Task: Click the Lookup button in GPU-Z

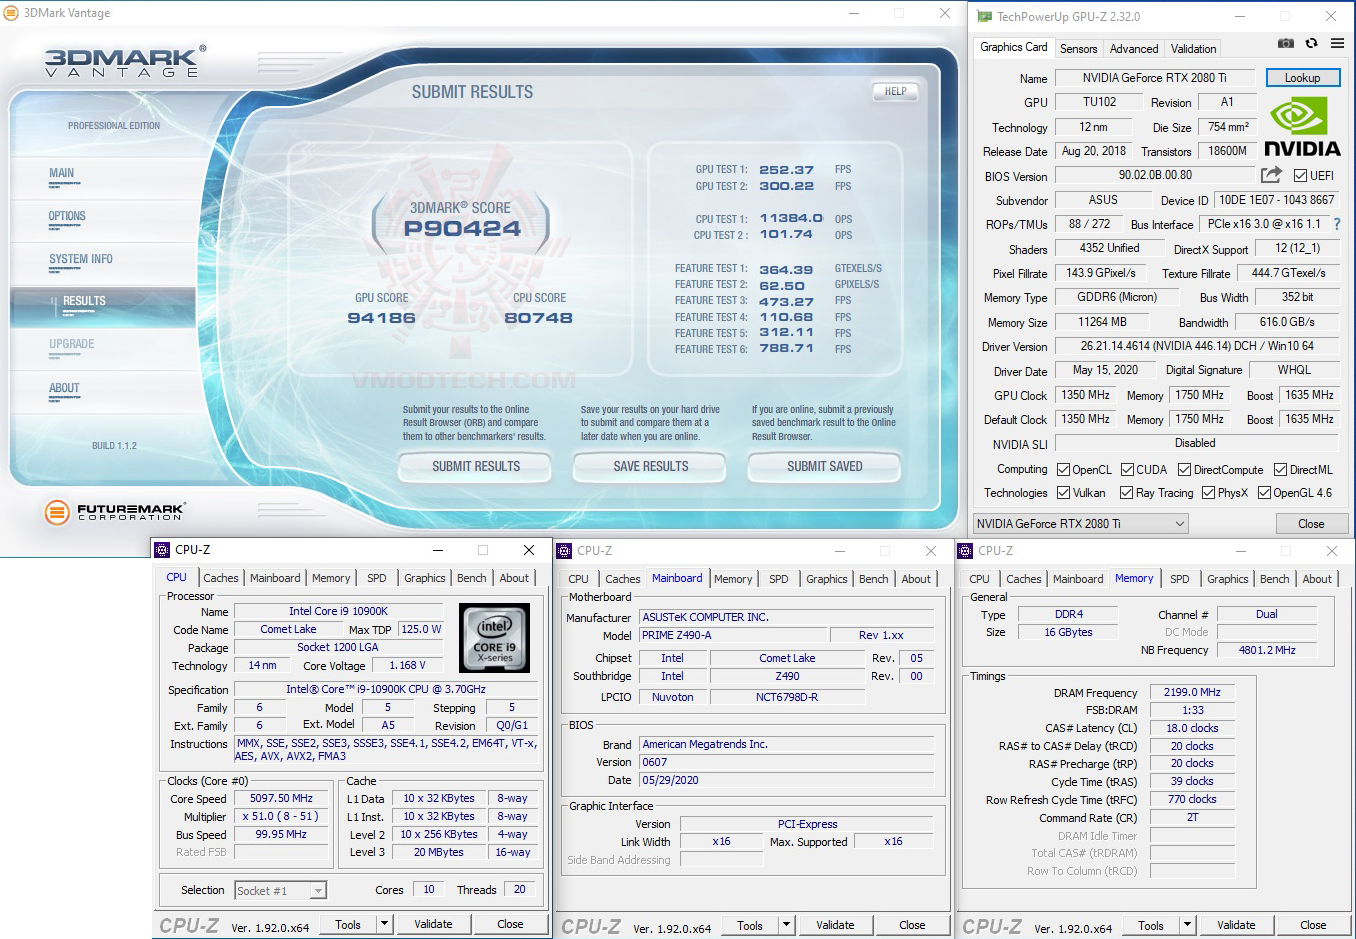Action: point(1303,77)
